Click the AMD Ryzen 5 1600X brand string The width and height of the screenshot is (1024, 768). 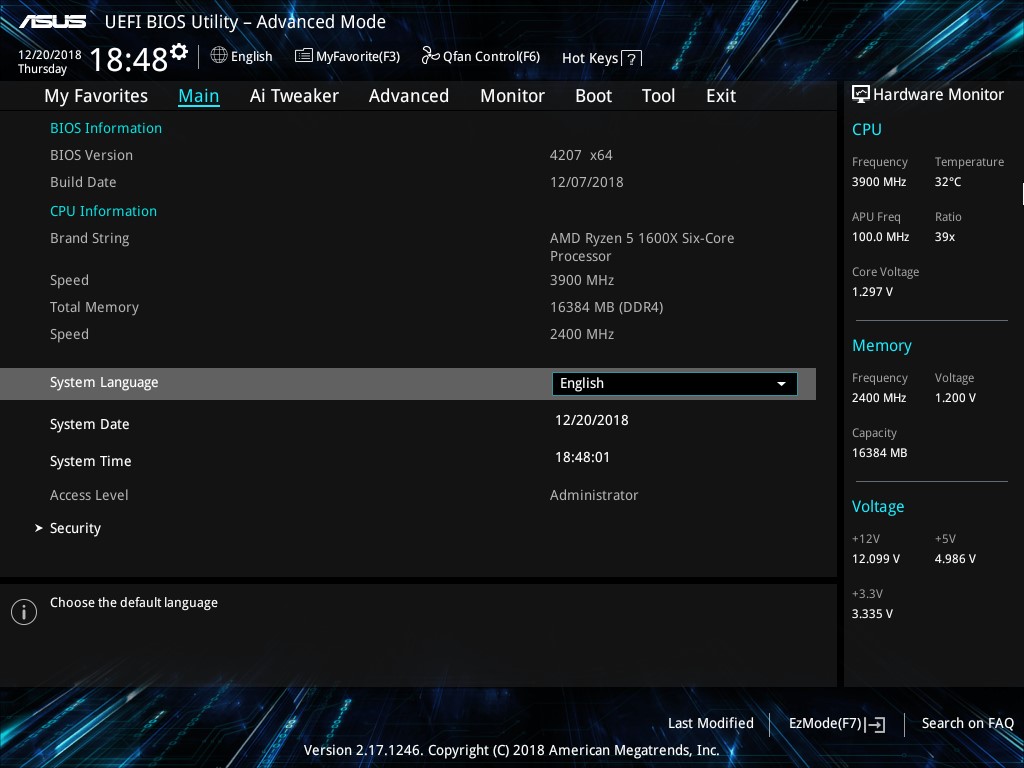(642, 247)
